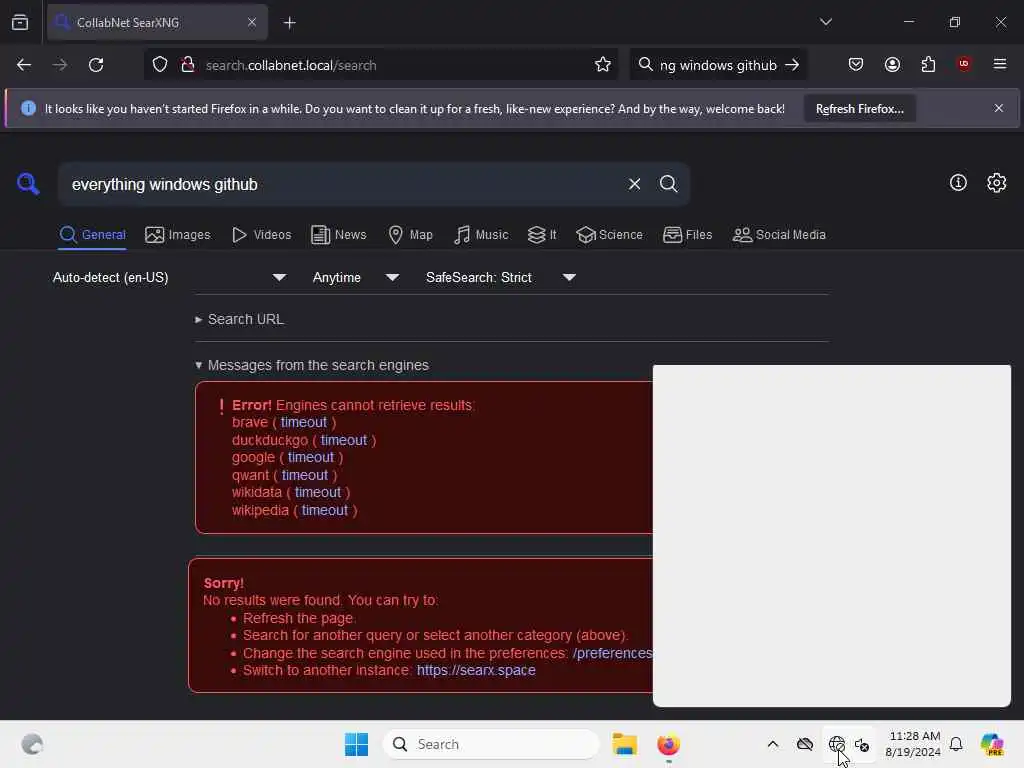Select the General category tab
Image resolution: width=1024 pixels, height=768 pixels.
92,235
